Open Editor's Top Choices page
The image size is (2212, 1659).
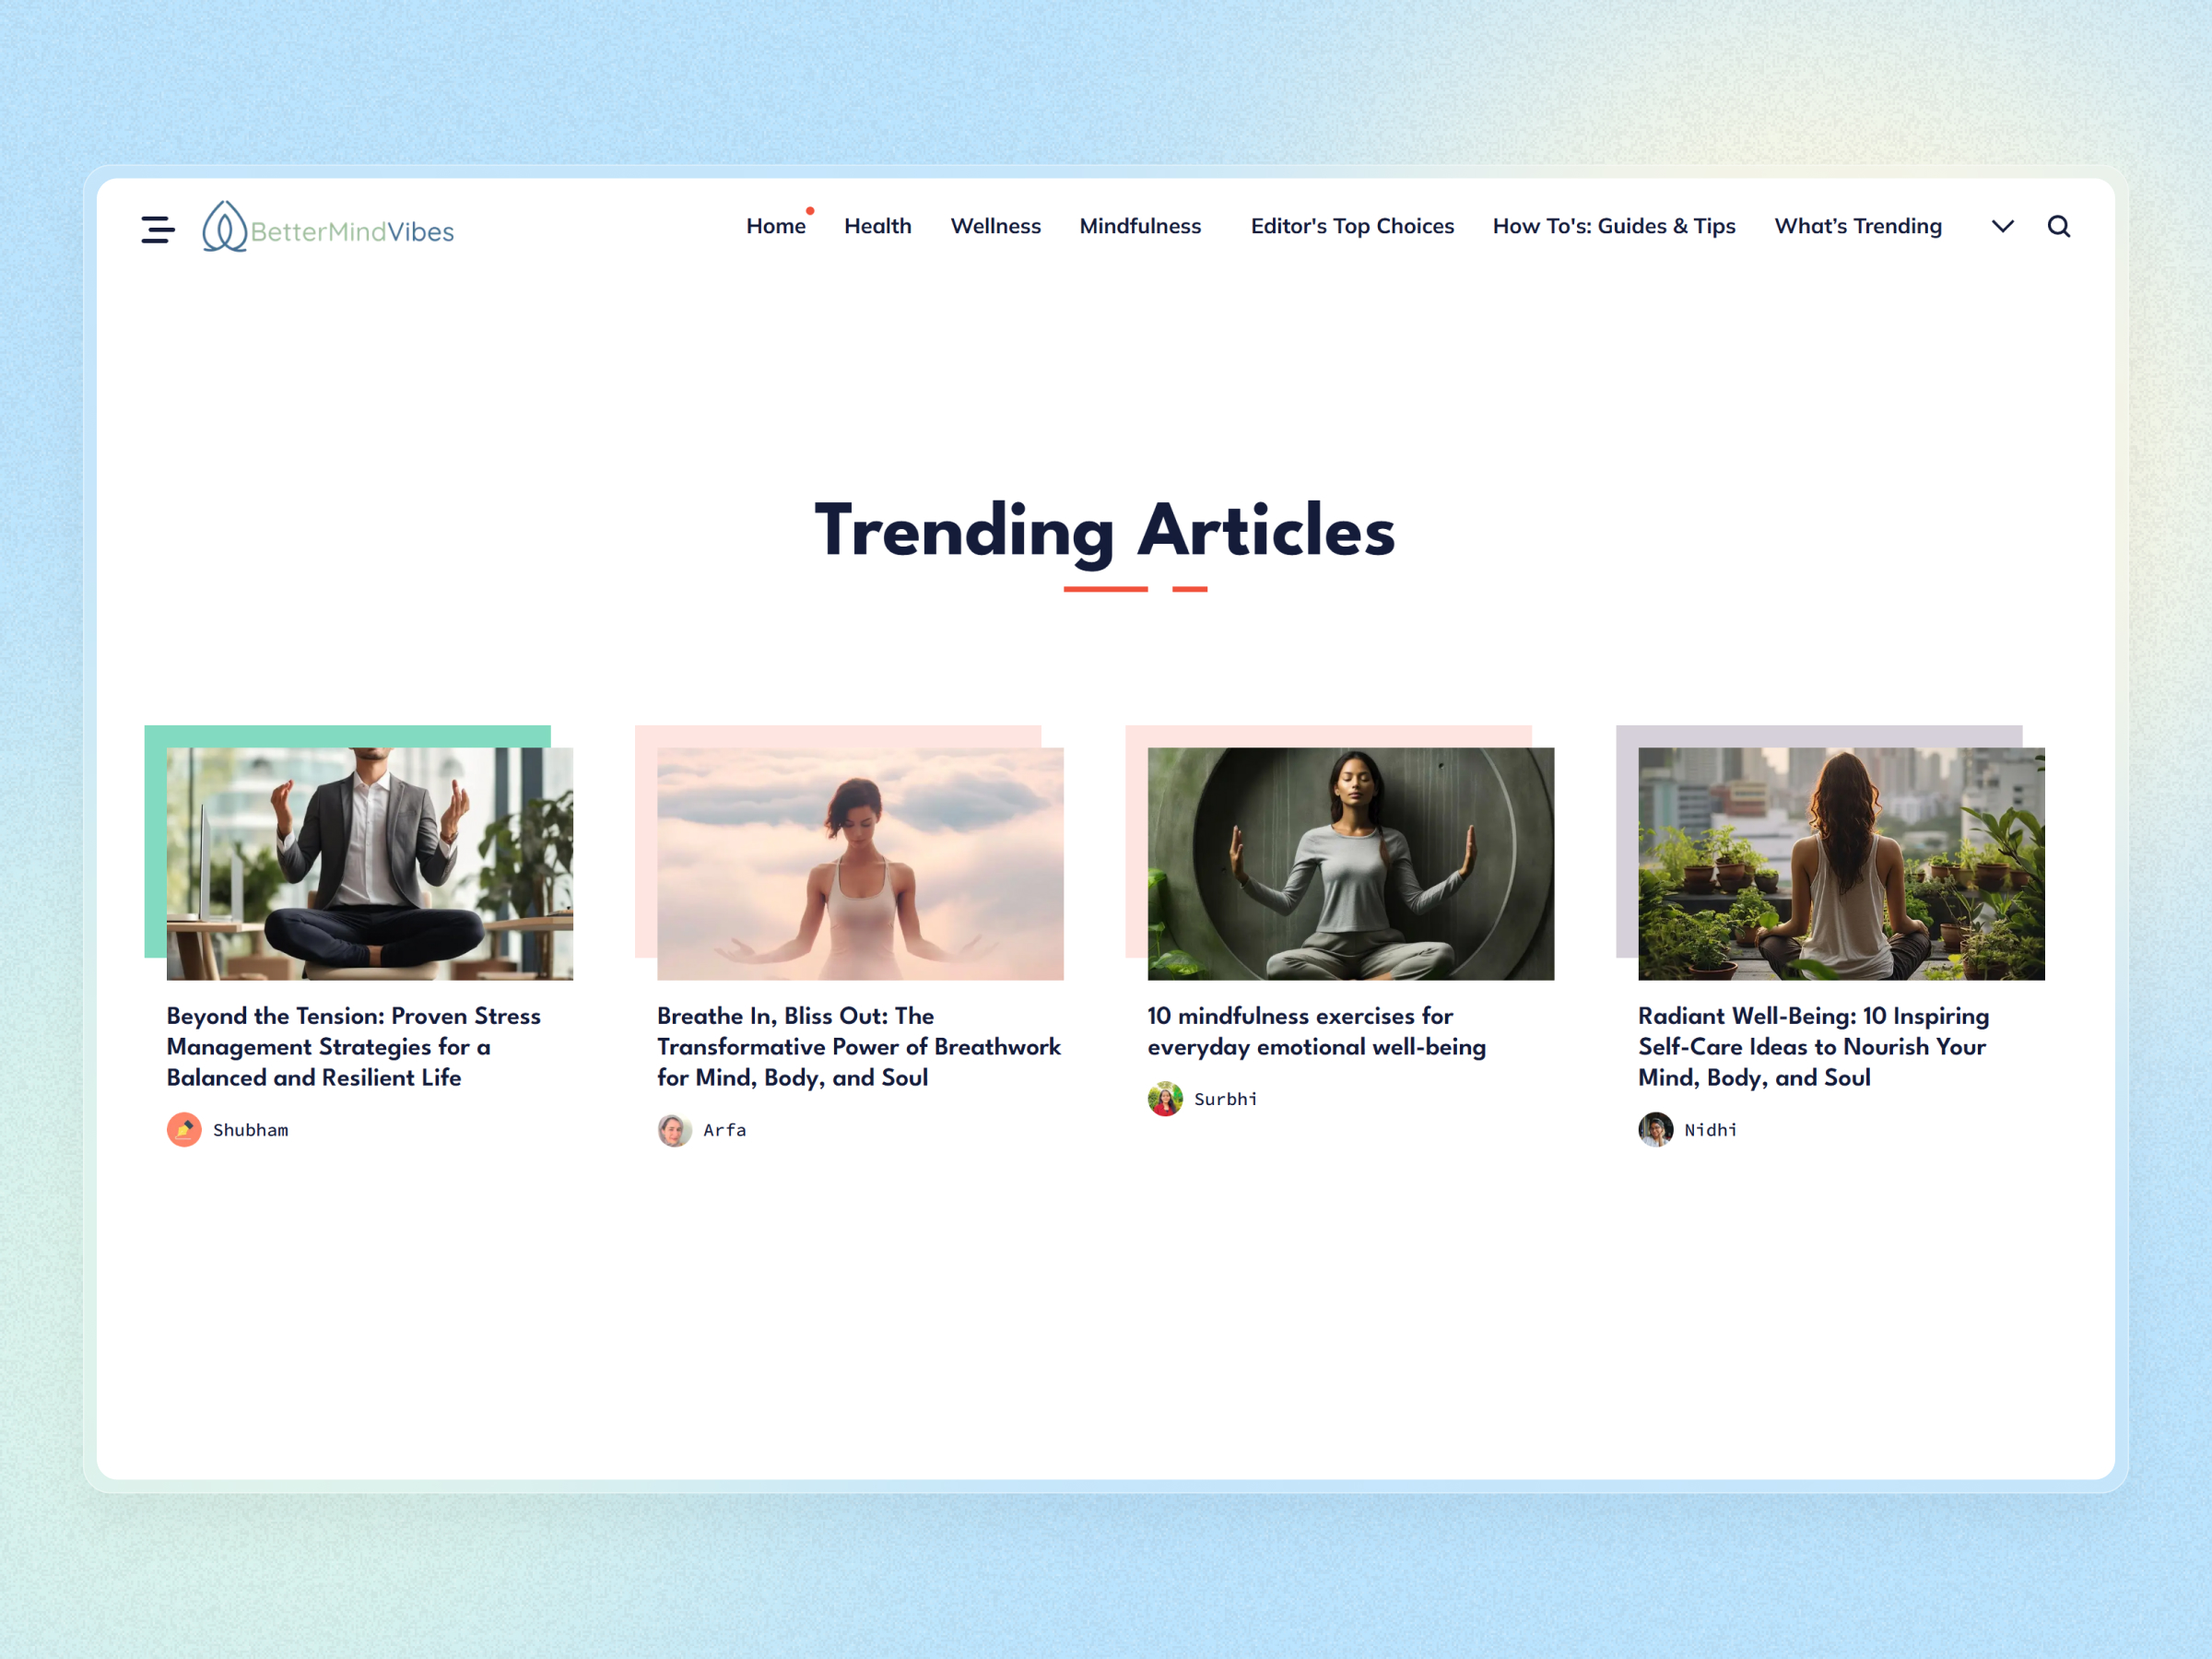point(1352,227)
